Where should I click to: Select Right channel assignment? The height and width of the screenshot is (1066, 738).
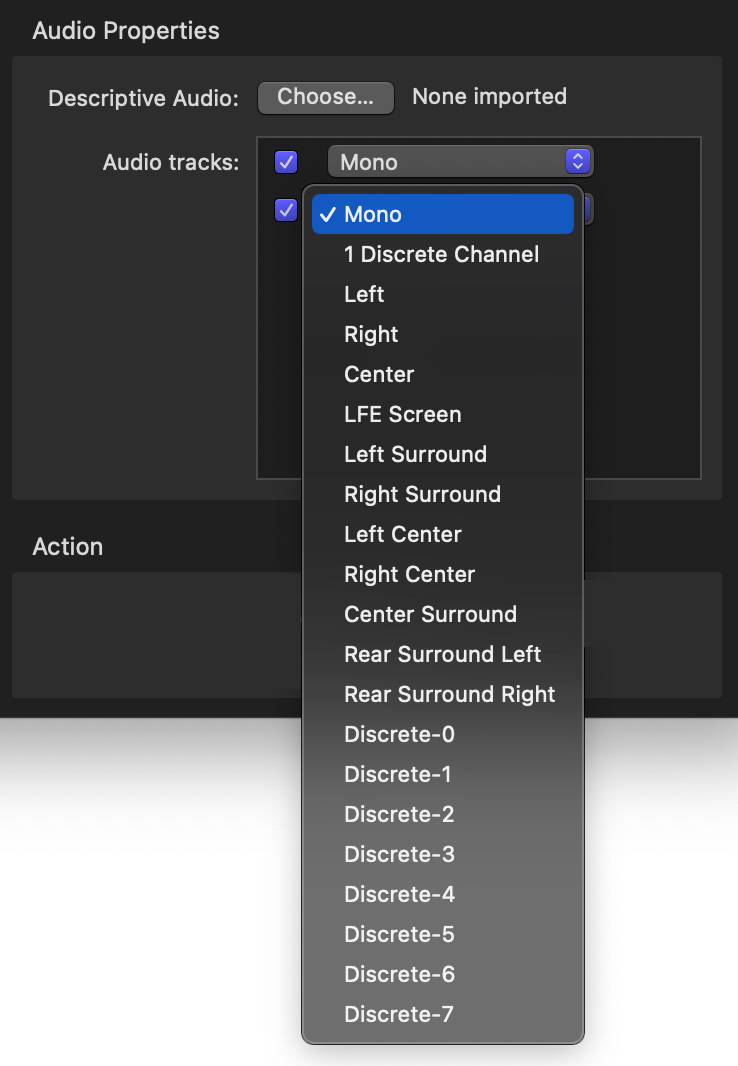443,334
